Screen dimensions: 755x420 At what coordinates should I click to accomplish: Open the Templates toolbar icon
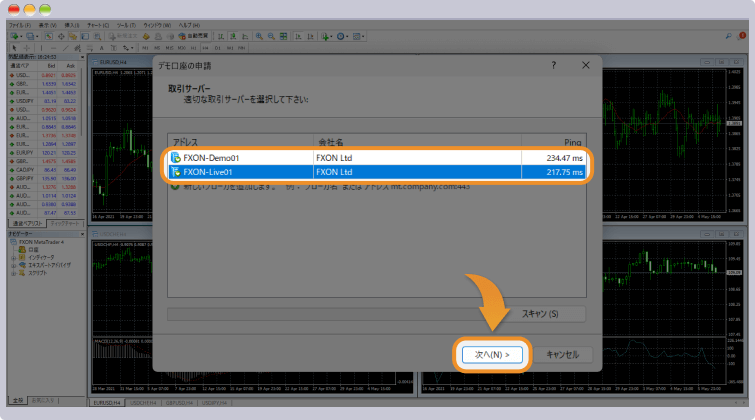[356, 36]
